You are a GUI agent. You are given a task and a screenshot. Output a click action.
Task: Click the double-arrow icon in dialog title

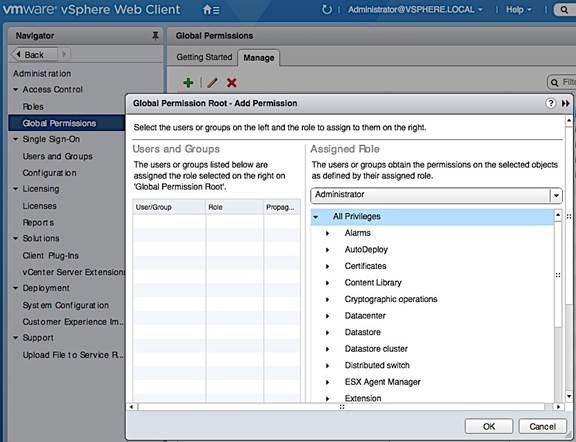tap(565, 104)
